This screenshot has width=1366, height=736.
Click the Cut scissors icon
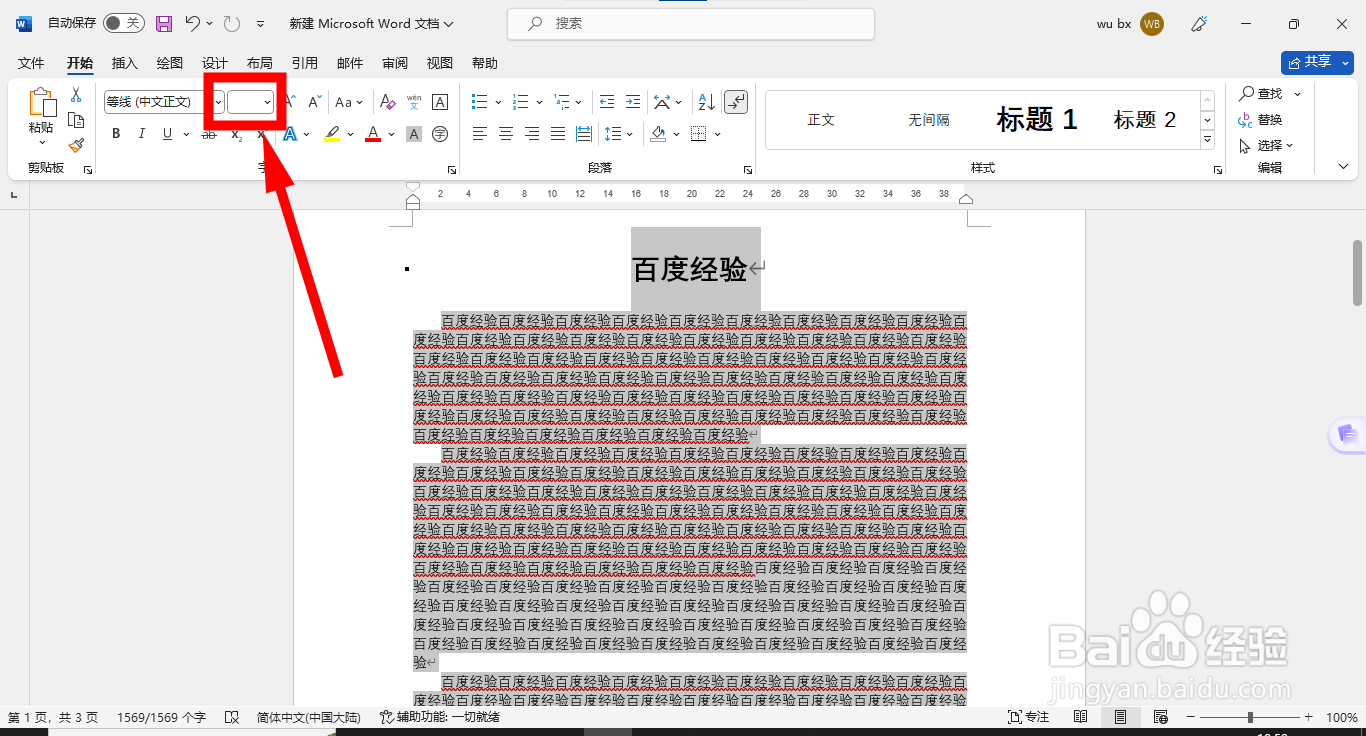[x=76, y=95]
